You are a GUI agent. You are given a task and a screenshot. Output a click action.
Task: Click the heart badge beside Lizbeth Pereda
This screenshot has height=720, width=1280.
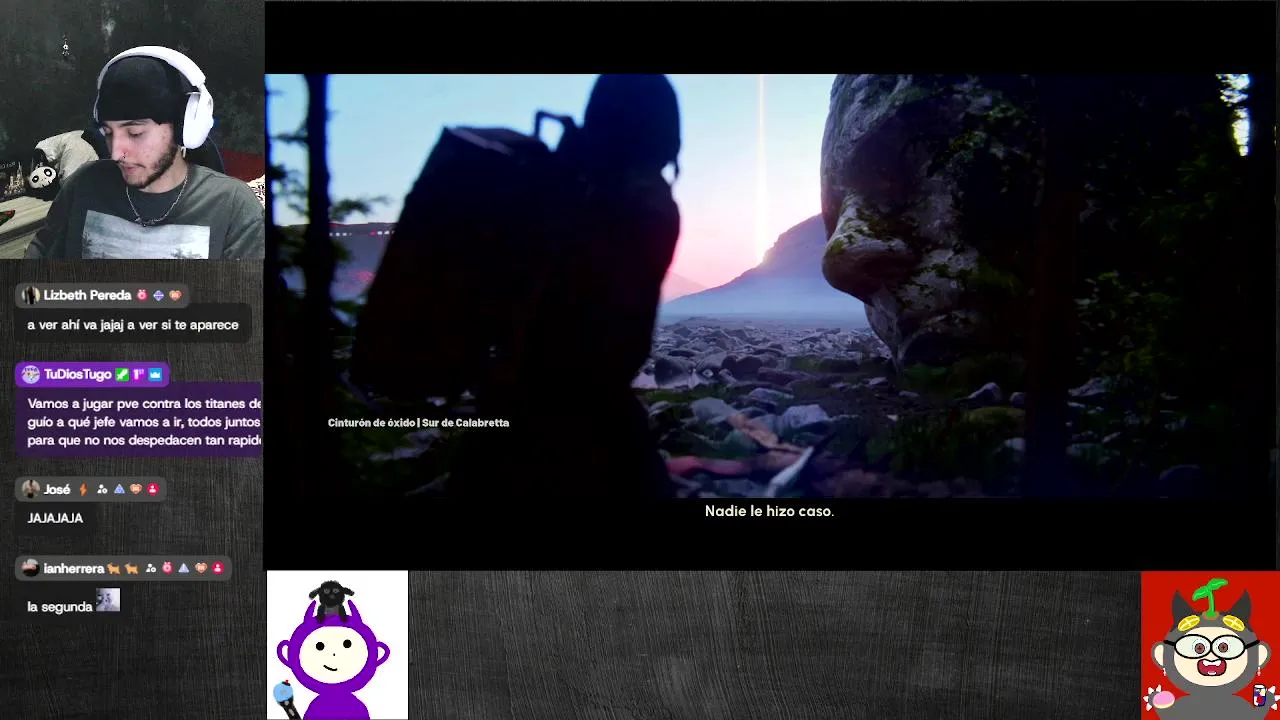(x=175, y=295)
